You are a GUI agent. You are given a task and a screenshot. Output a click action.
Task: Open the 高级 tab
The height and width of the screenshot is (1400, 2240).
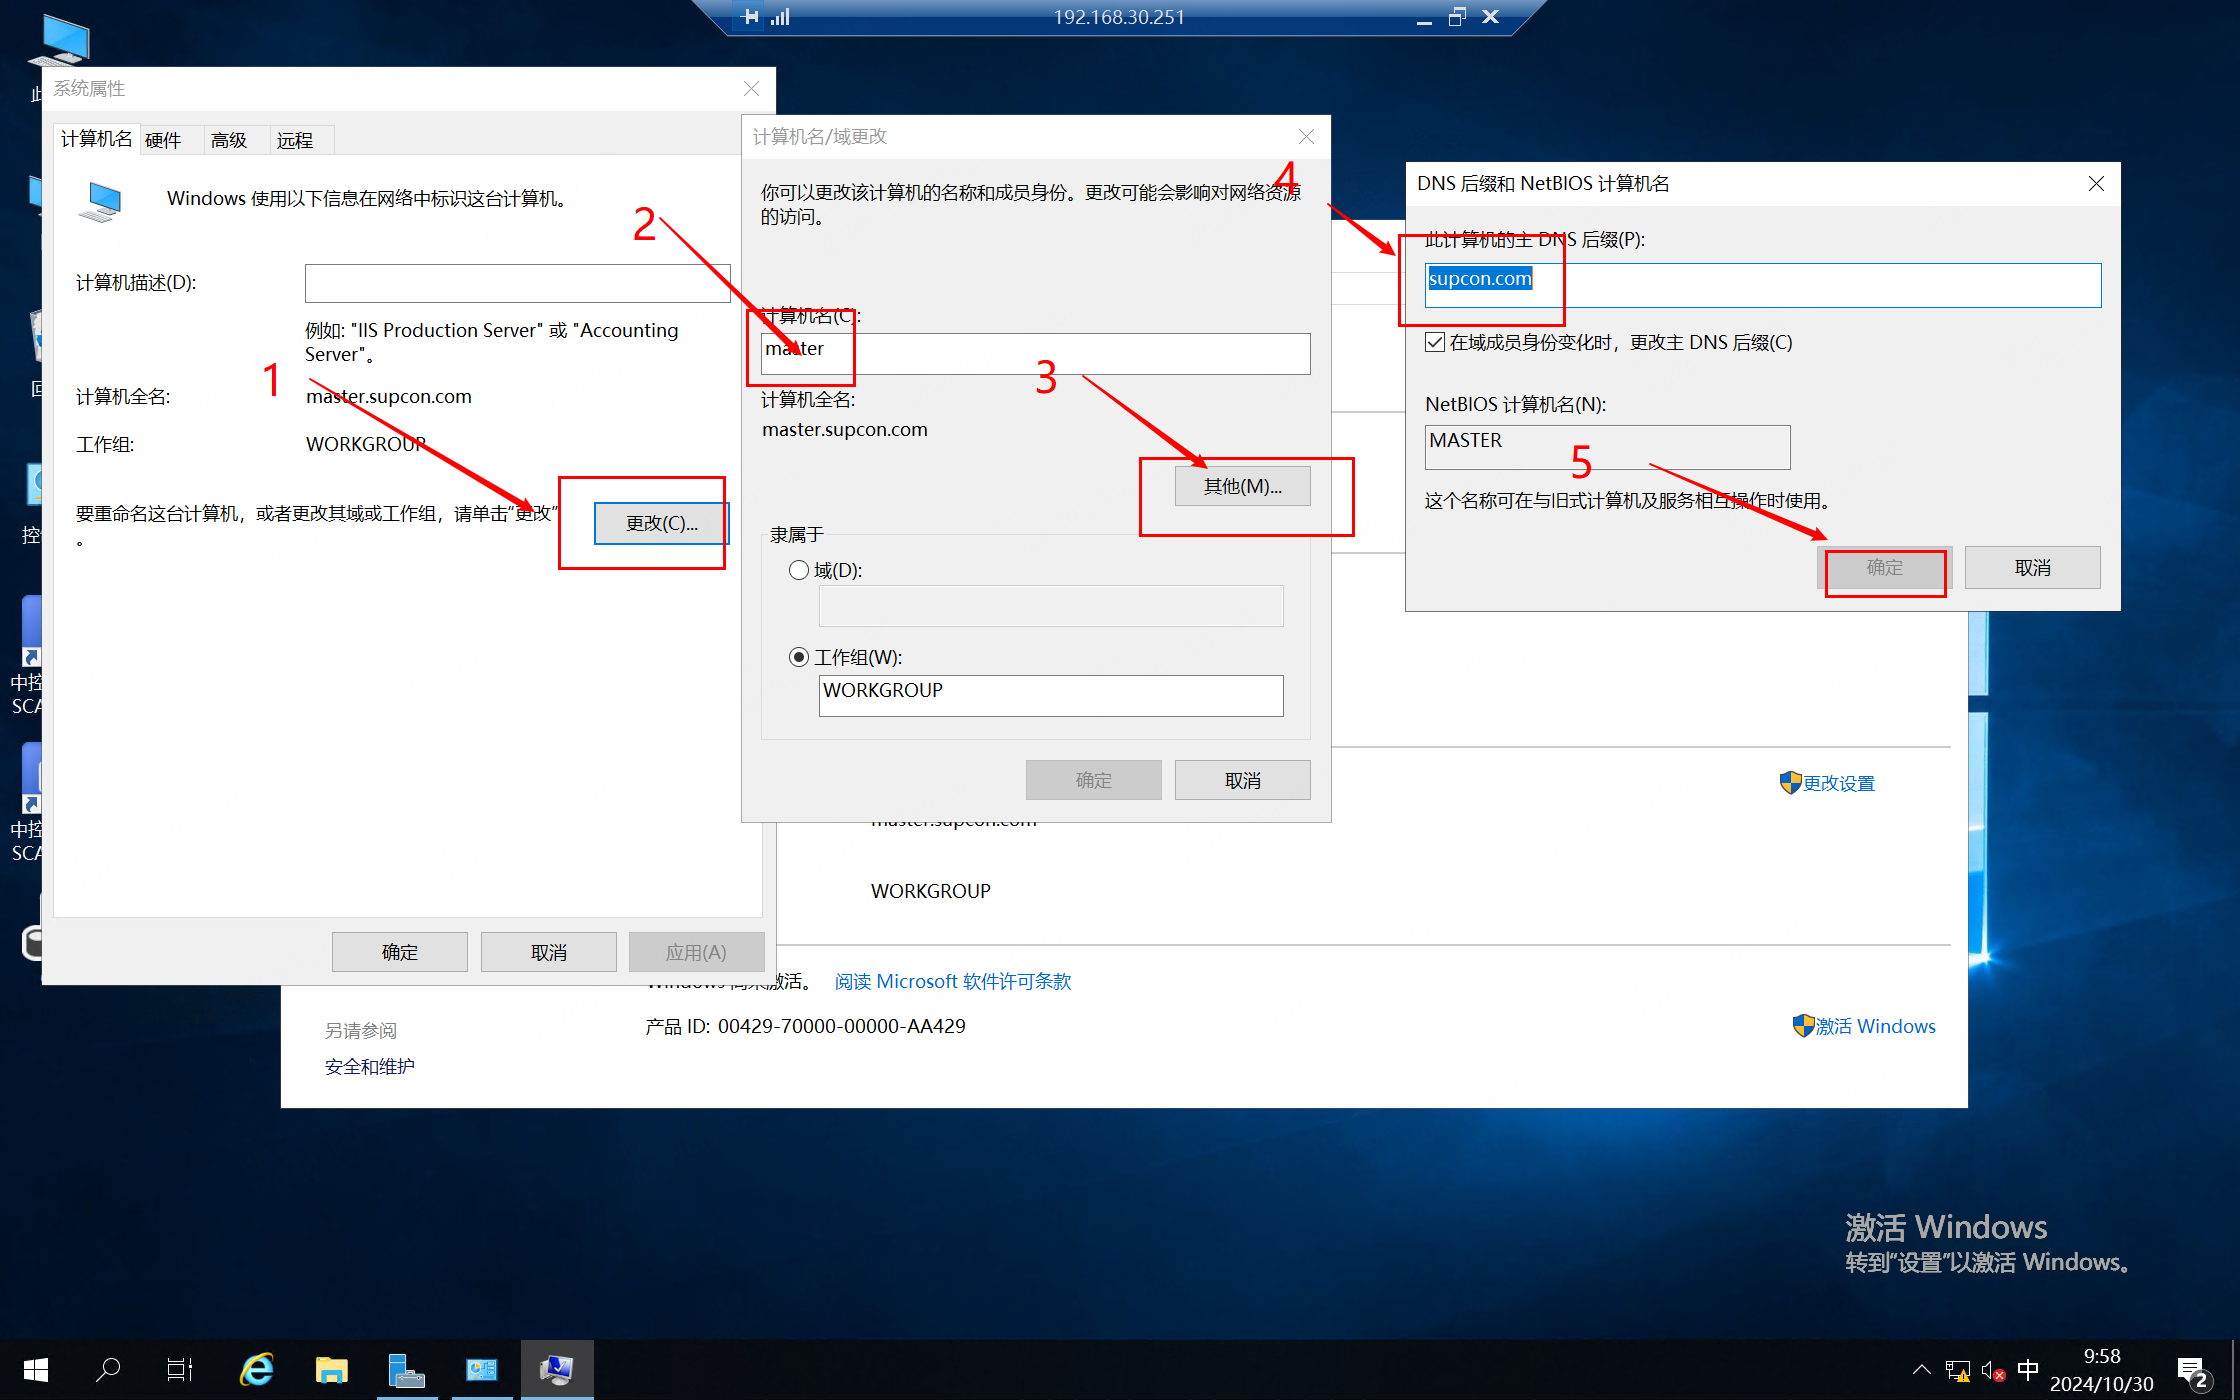coord(229,140)
